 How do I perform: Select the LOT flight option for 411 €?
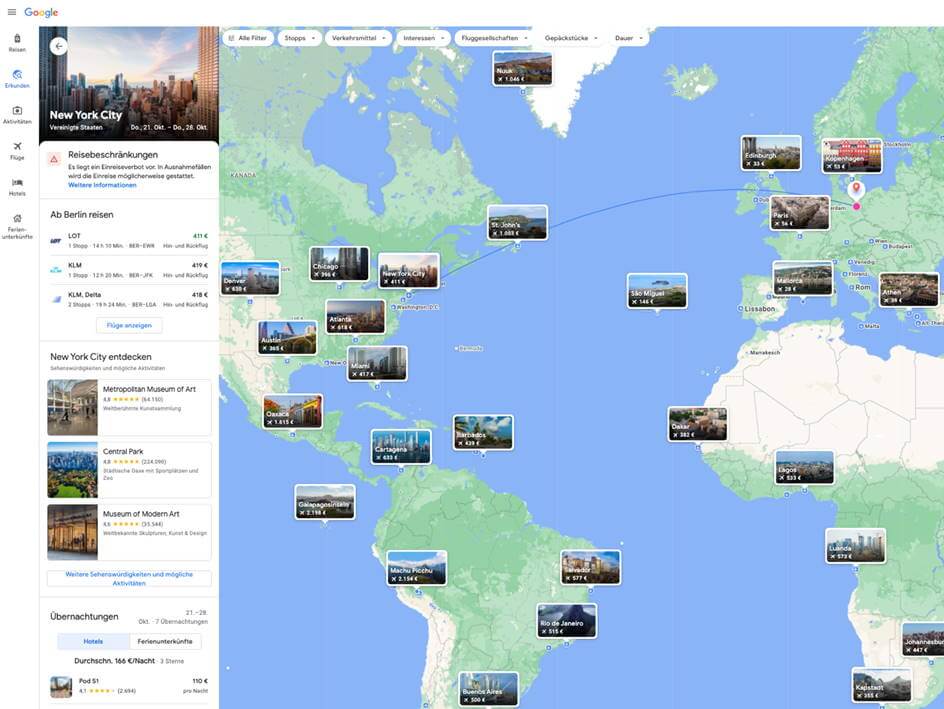pyautogui.click(x=129, y=240)
